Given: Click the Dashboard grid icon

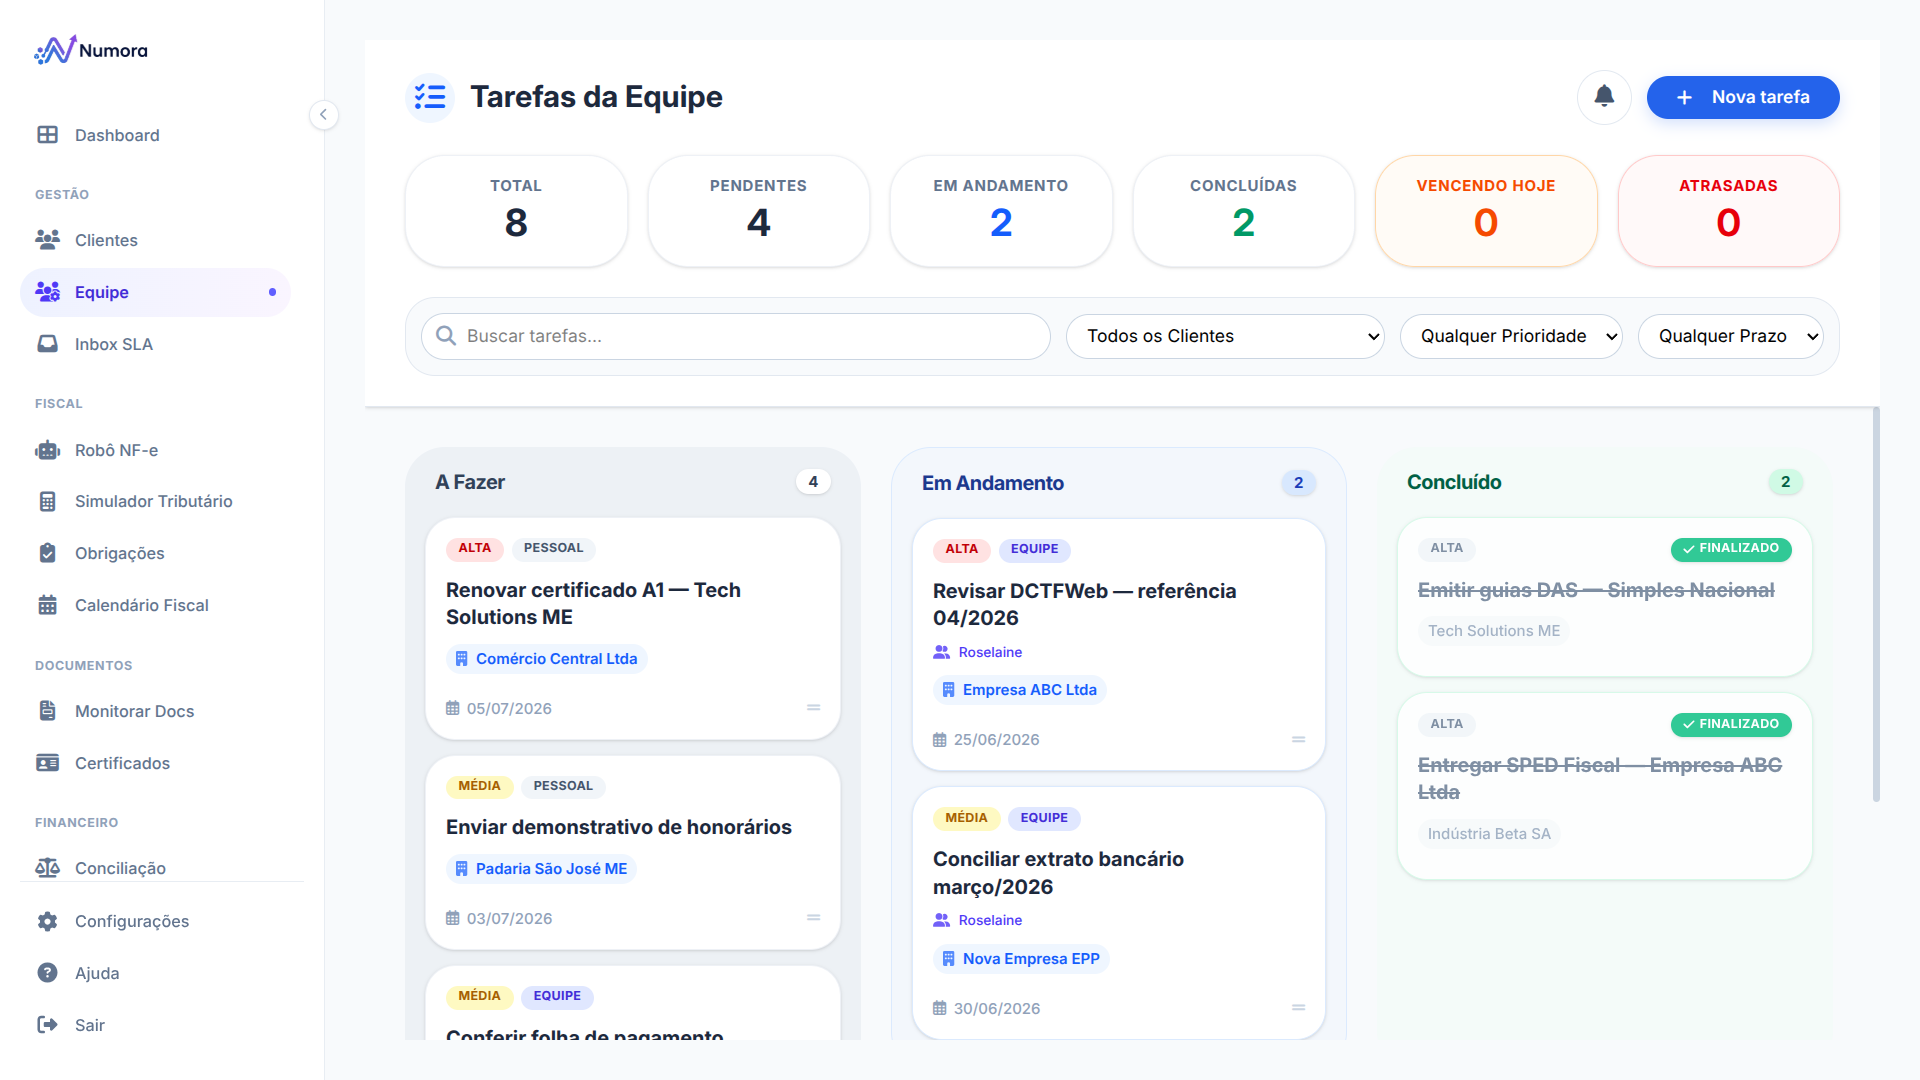Looking at the screenshot, I should 47,135.
